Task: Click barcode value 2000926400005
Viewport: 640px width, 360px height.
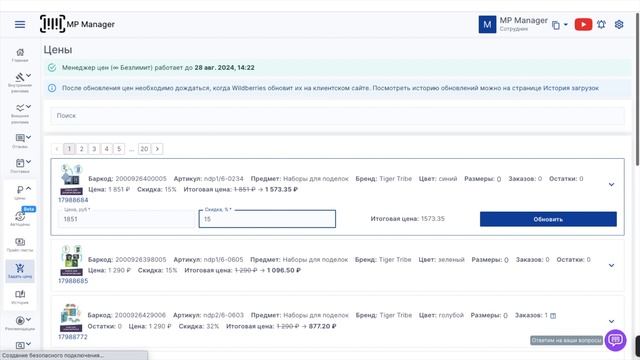Action: pos(141,179)
